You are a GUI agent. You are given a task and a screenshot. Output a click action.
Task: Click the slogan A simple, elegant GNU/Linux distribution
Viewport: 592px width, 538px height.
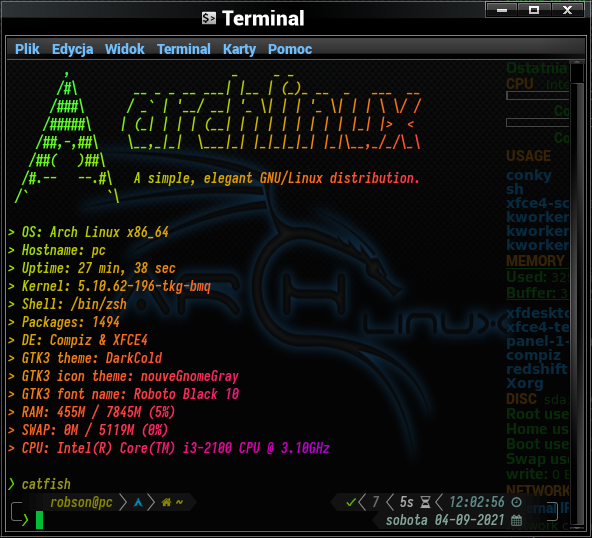pos(277,178)
